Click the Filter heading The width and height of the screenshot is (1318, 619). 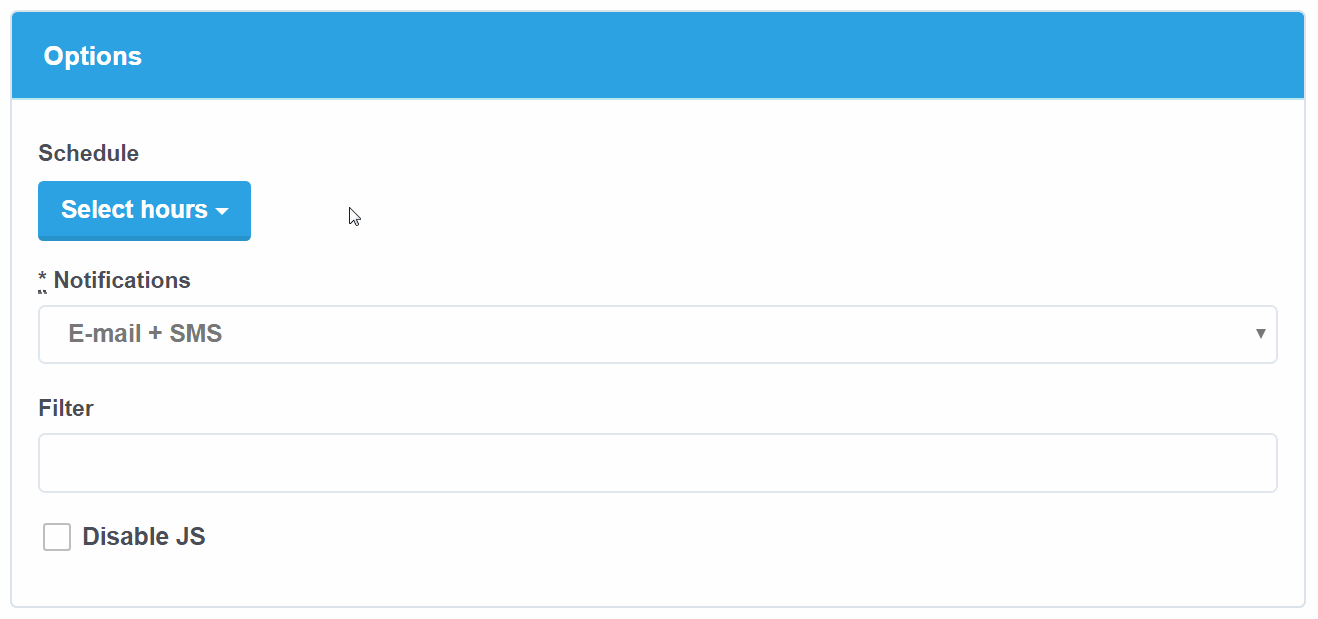click(x=65, y=408)
